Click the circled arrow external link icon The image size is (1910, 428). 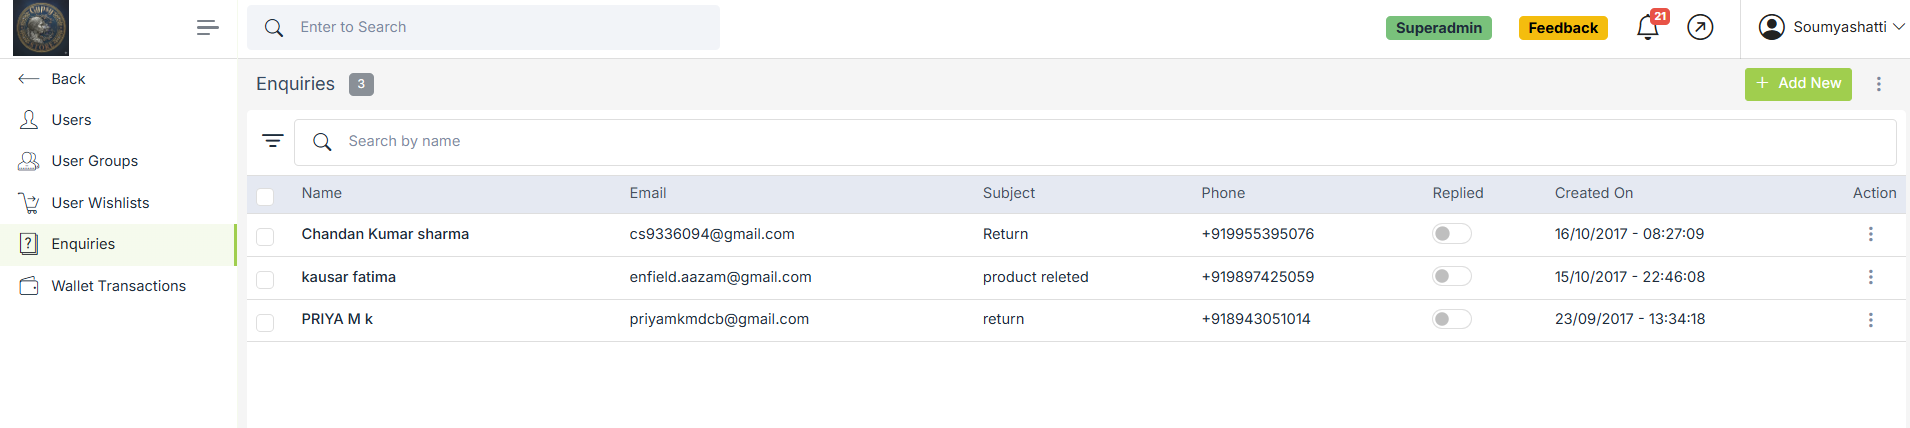tap(1700, 28)
